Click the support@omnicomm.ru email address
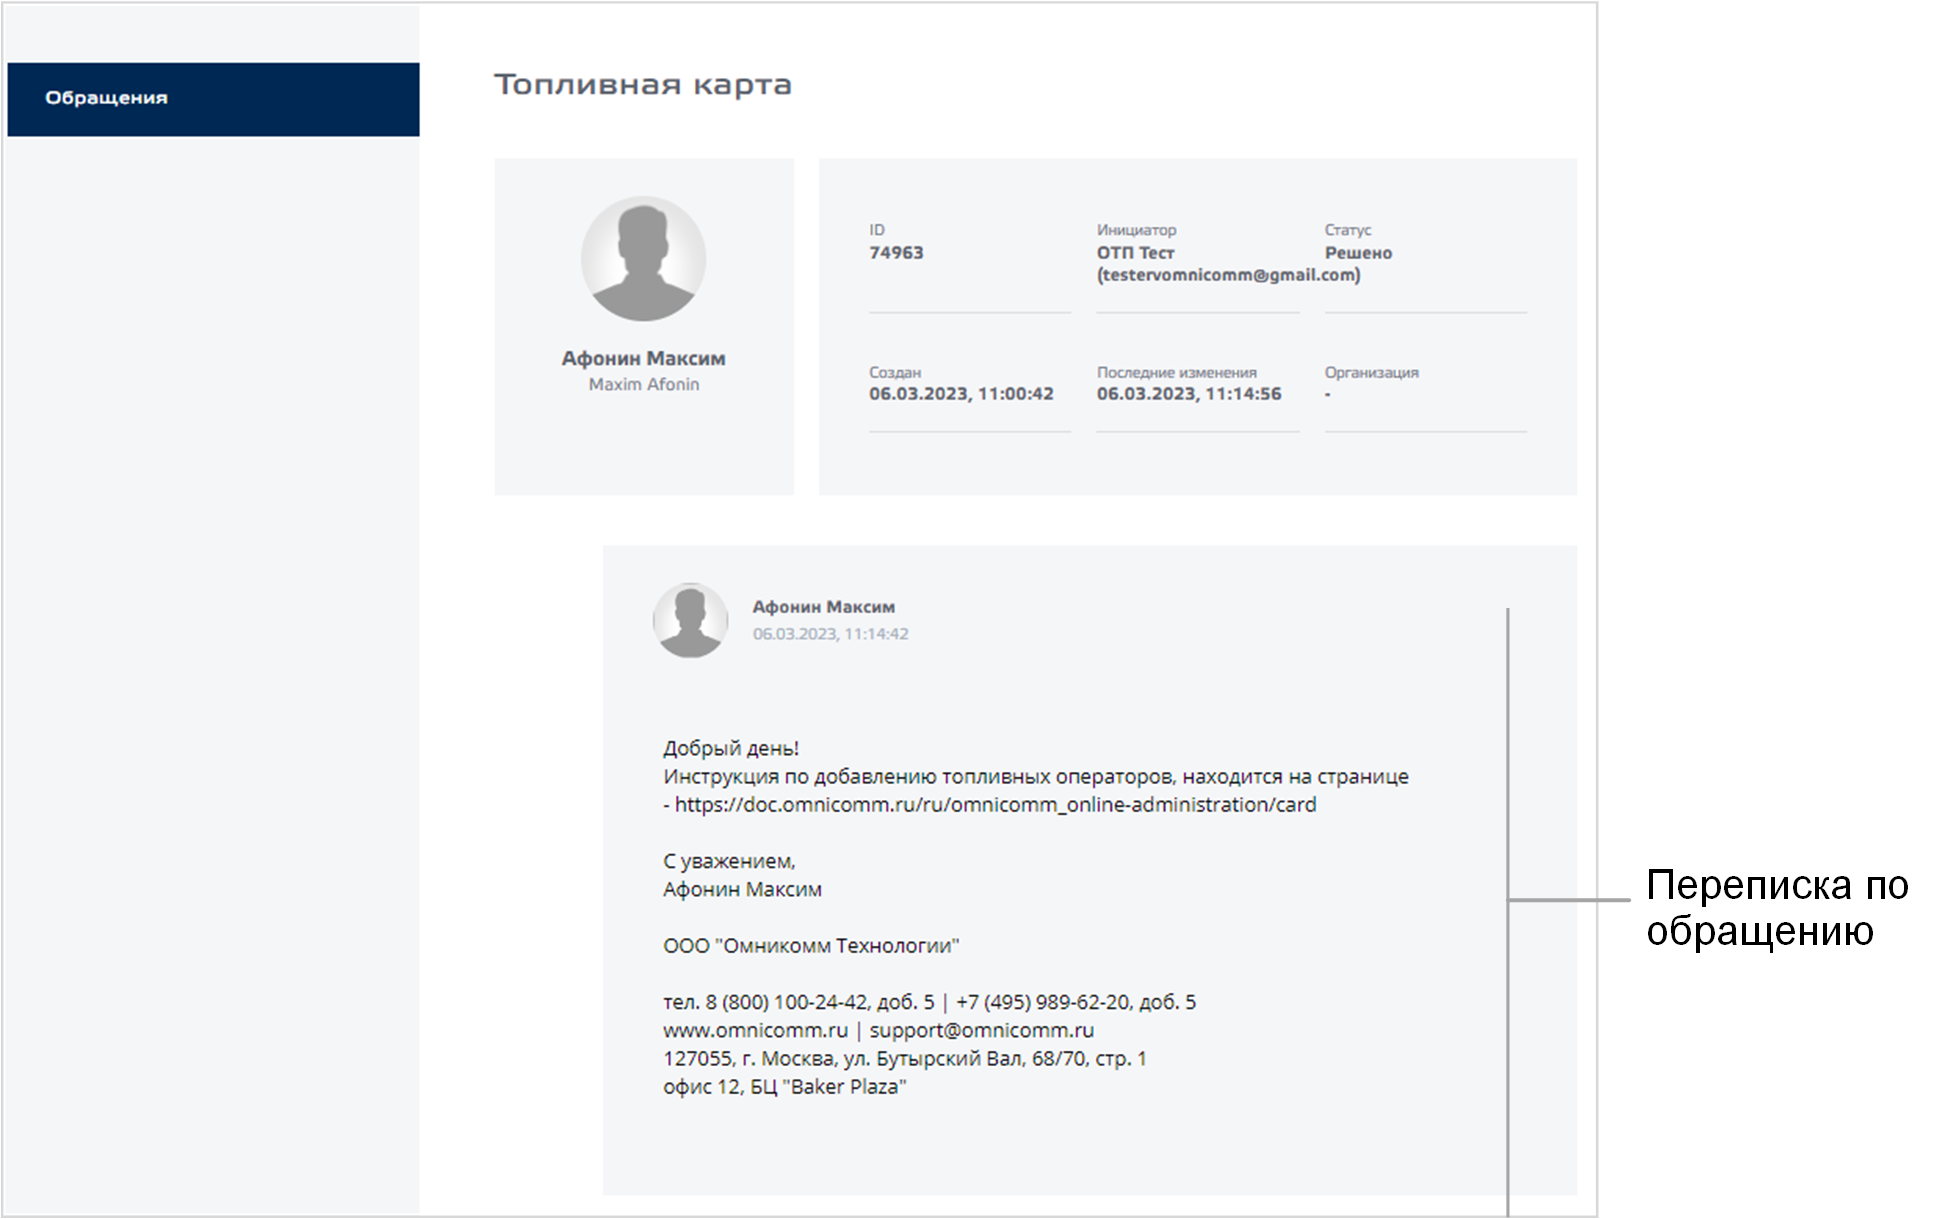This screenshot has height=1219, width=1944. click(982, 1030)
